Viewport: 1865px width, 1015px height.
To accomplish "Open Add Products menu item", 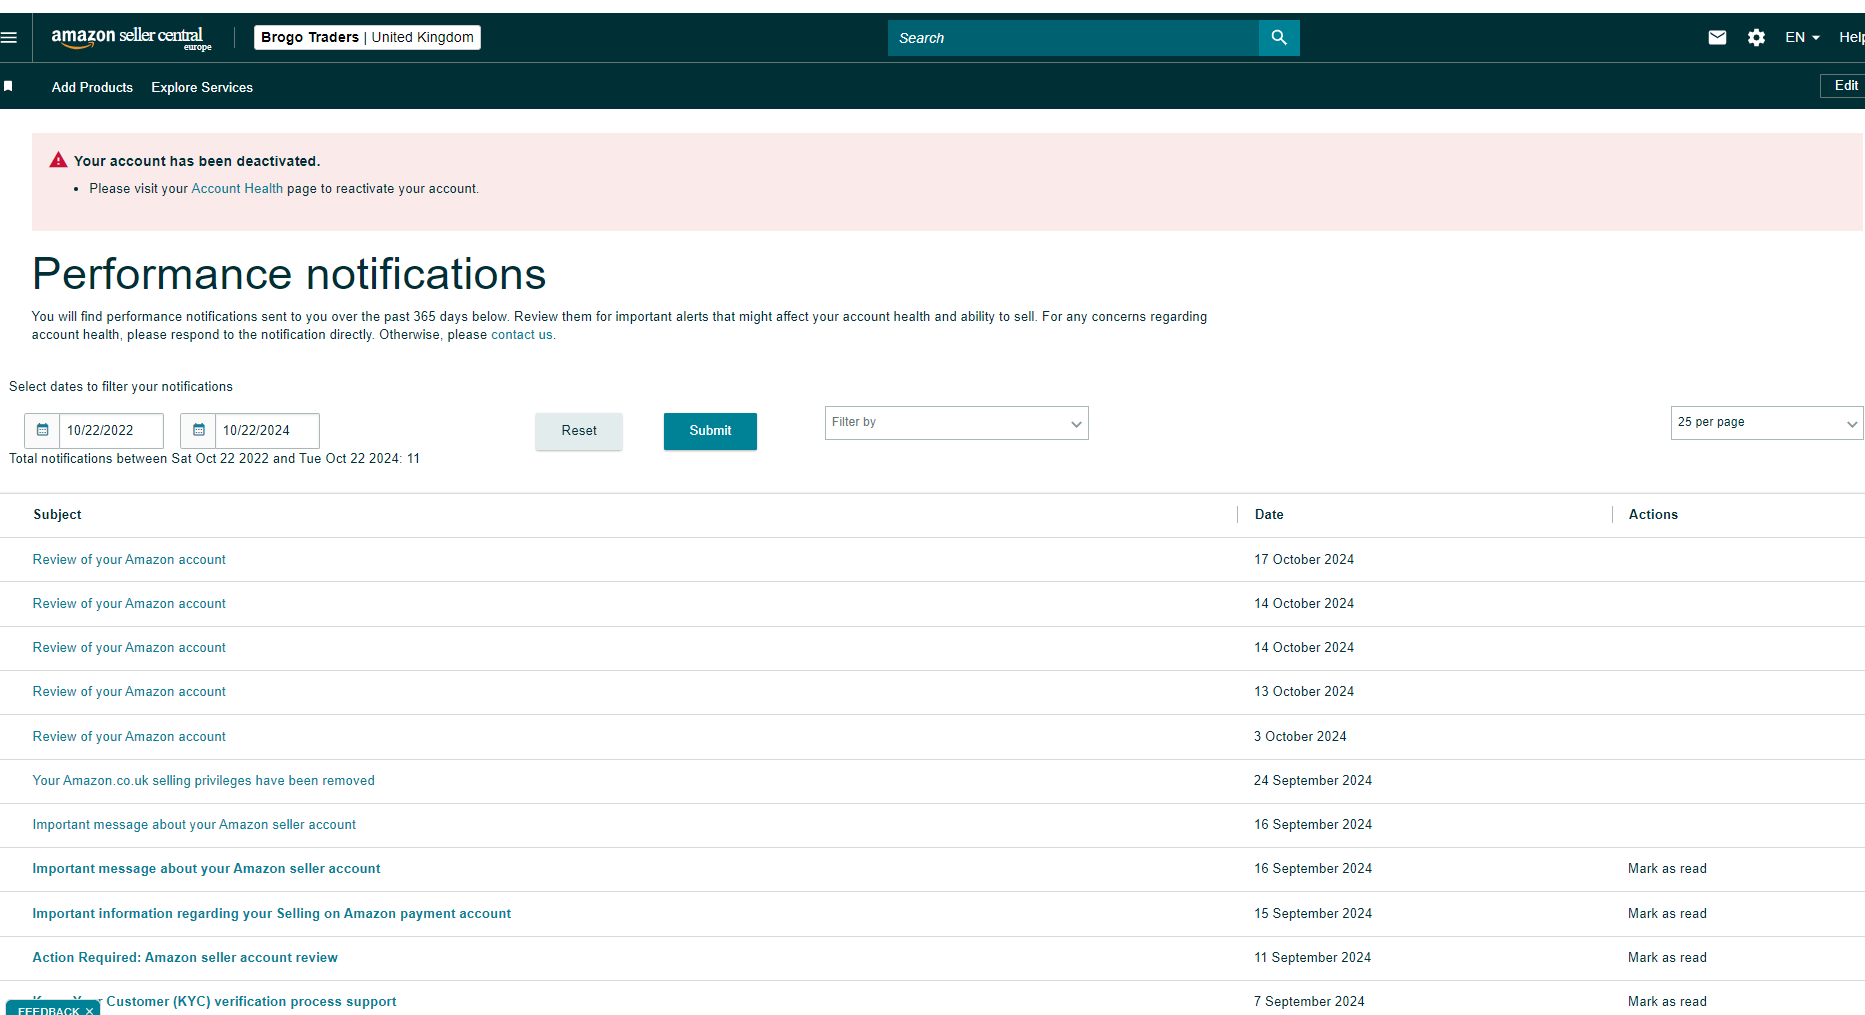I will (92, 87).
